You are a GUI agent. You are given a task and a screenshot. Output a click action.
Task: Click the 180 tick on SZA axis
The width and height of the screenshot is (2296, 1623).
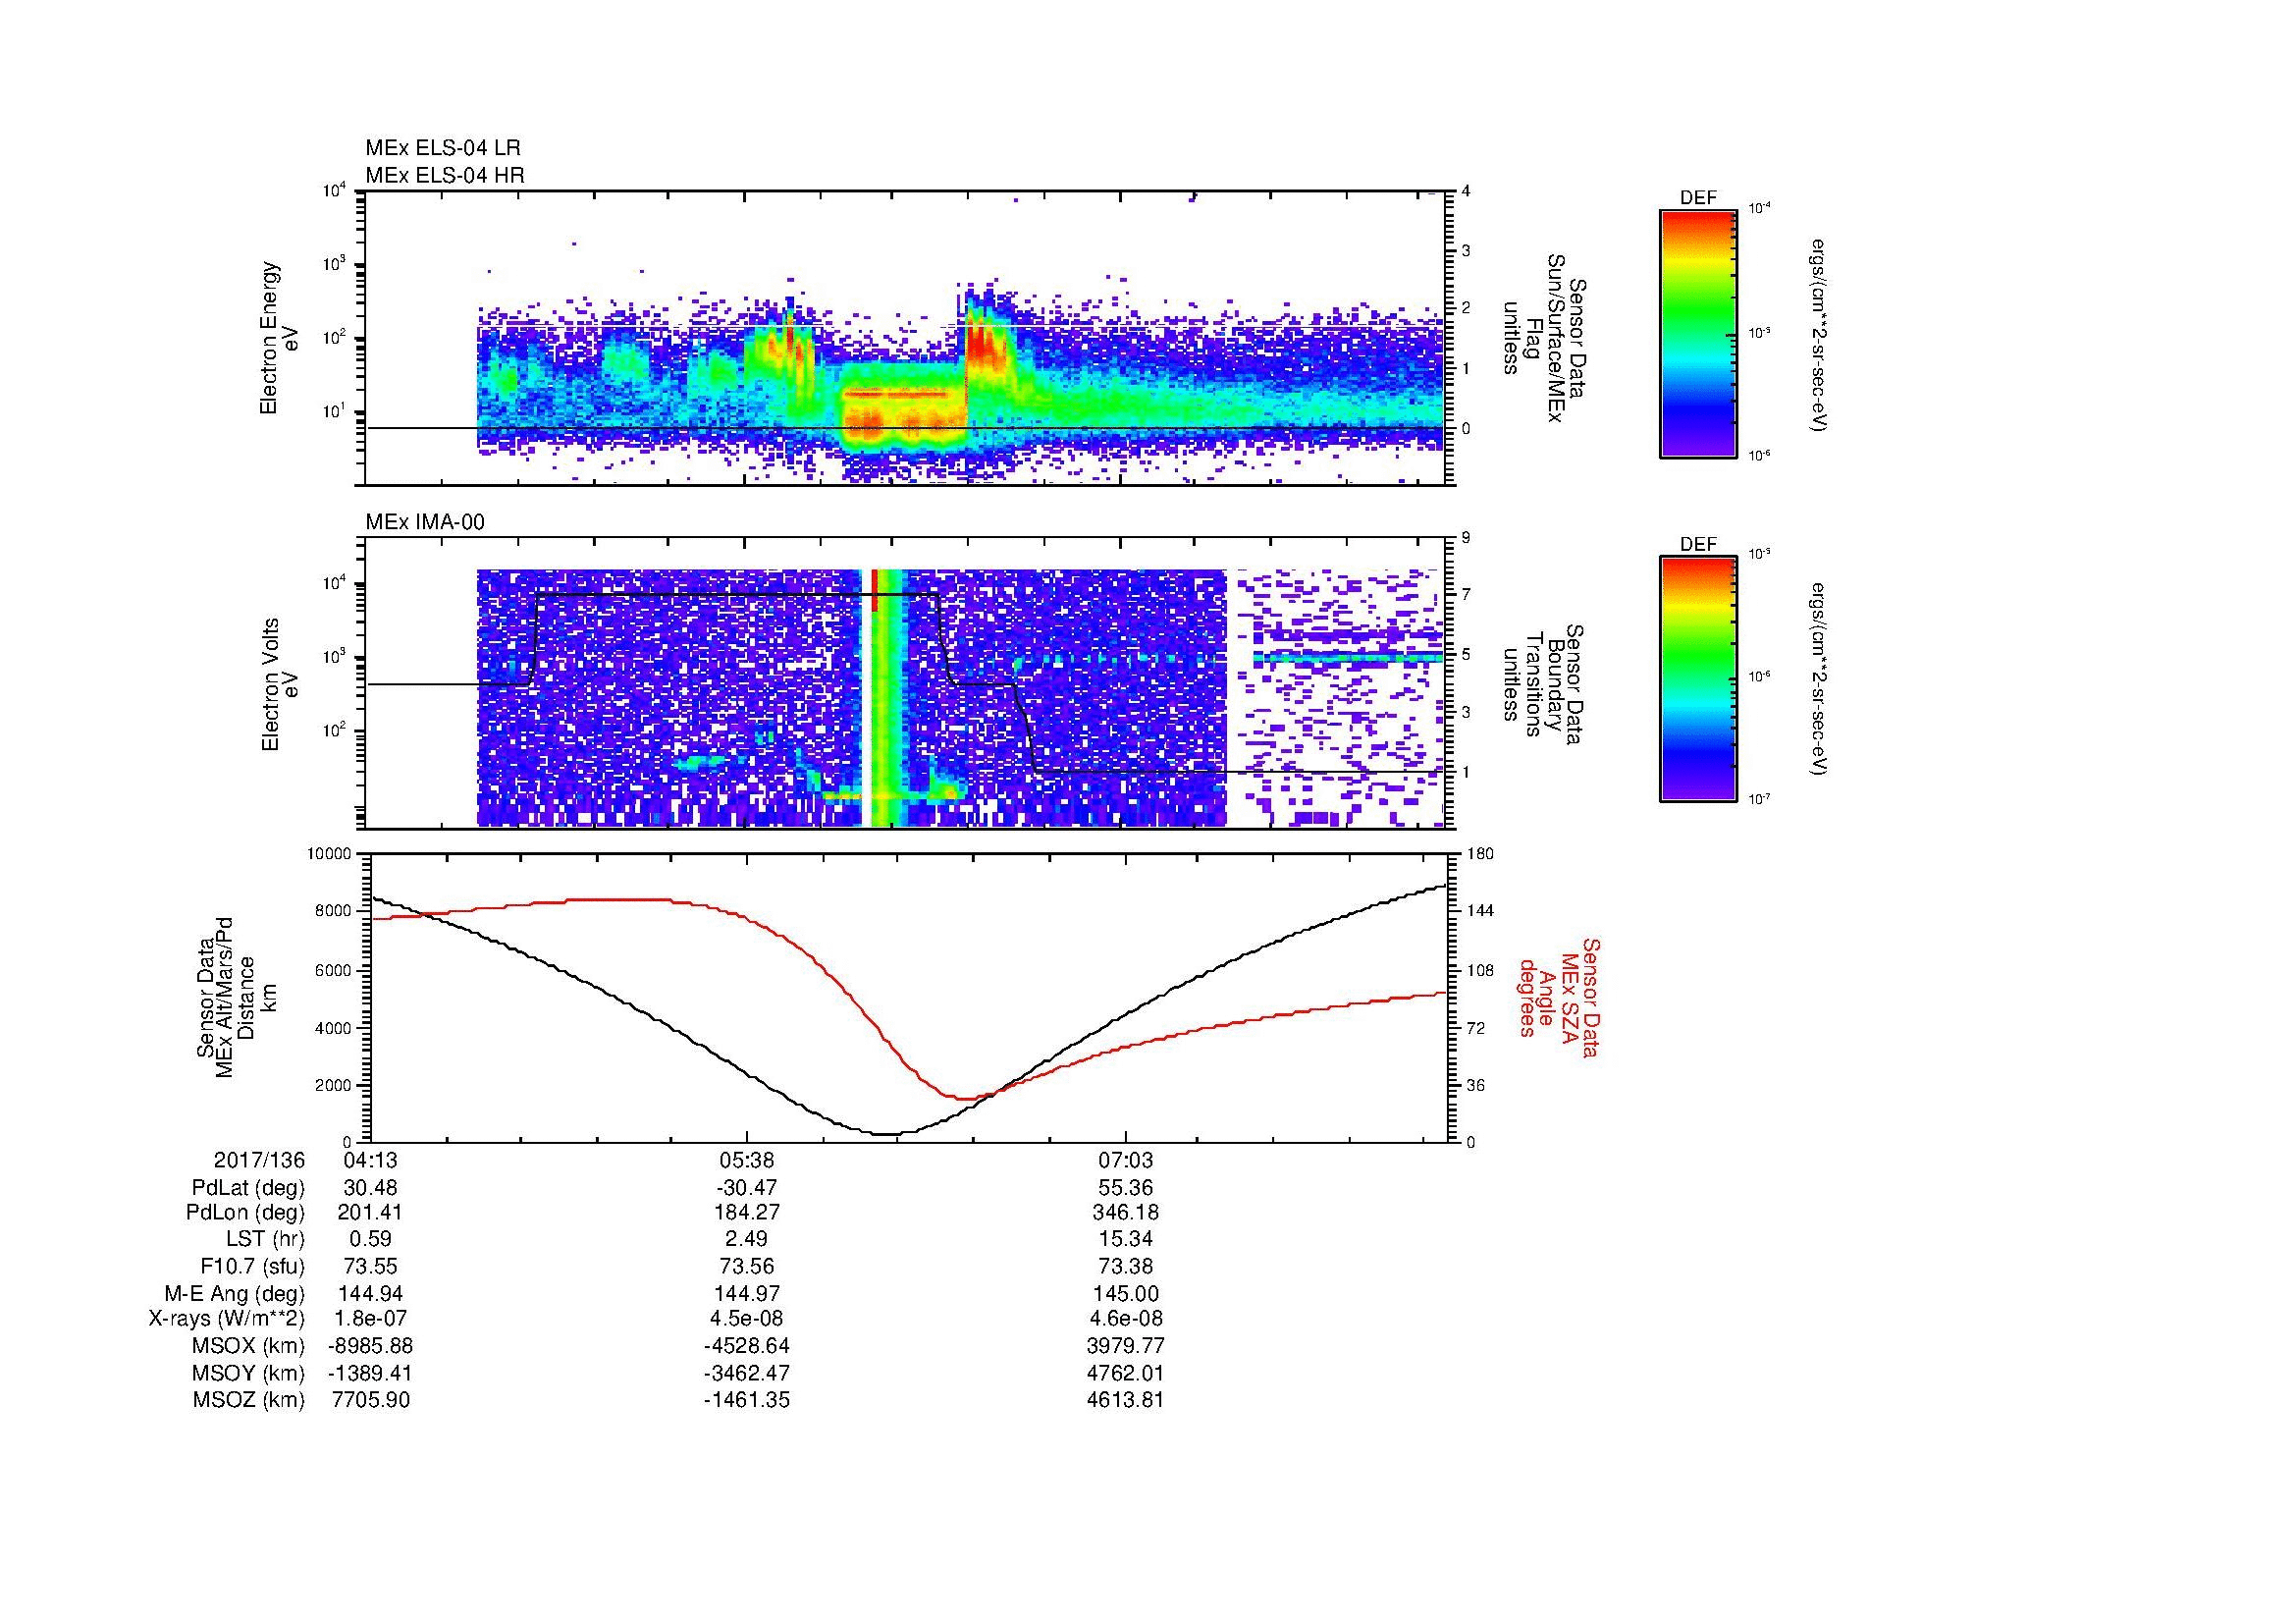tap(1480, 854)
